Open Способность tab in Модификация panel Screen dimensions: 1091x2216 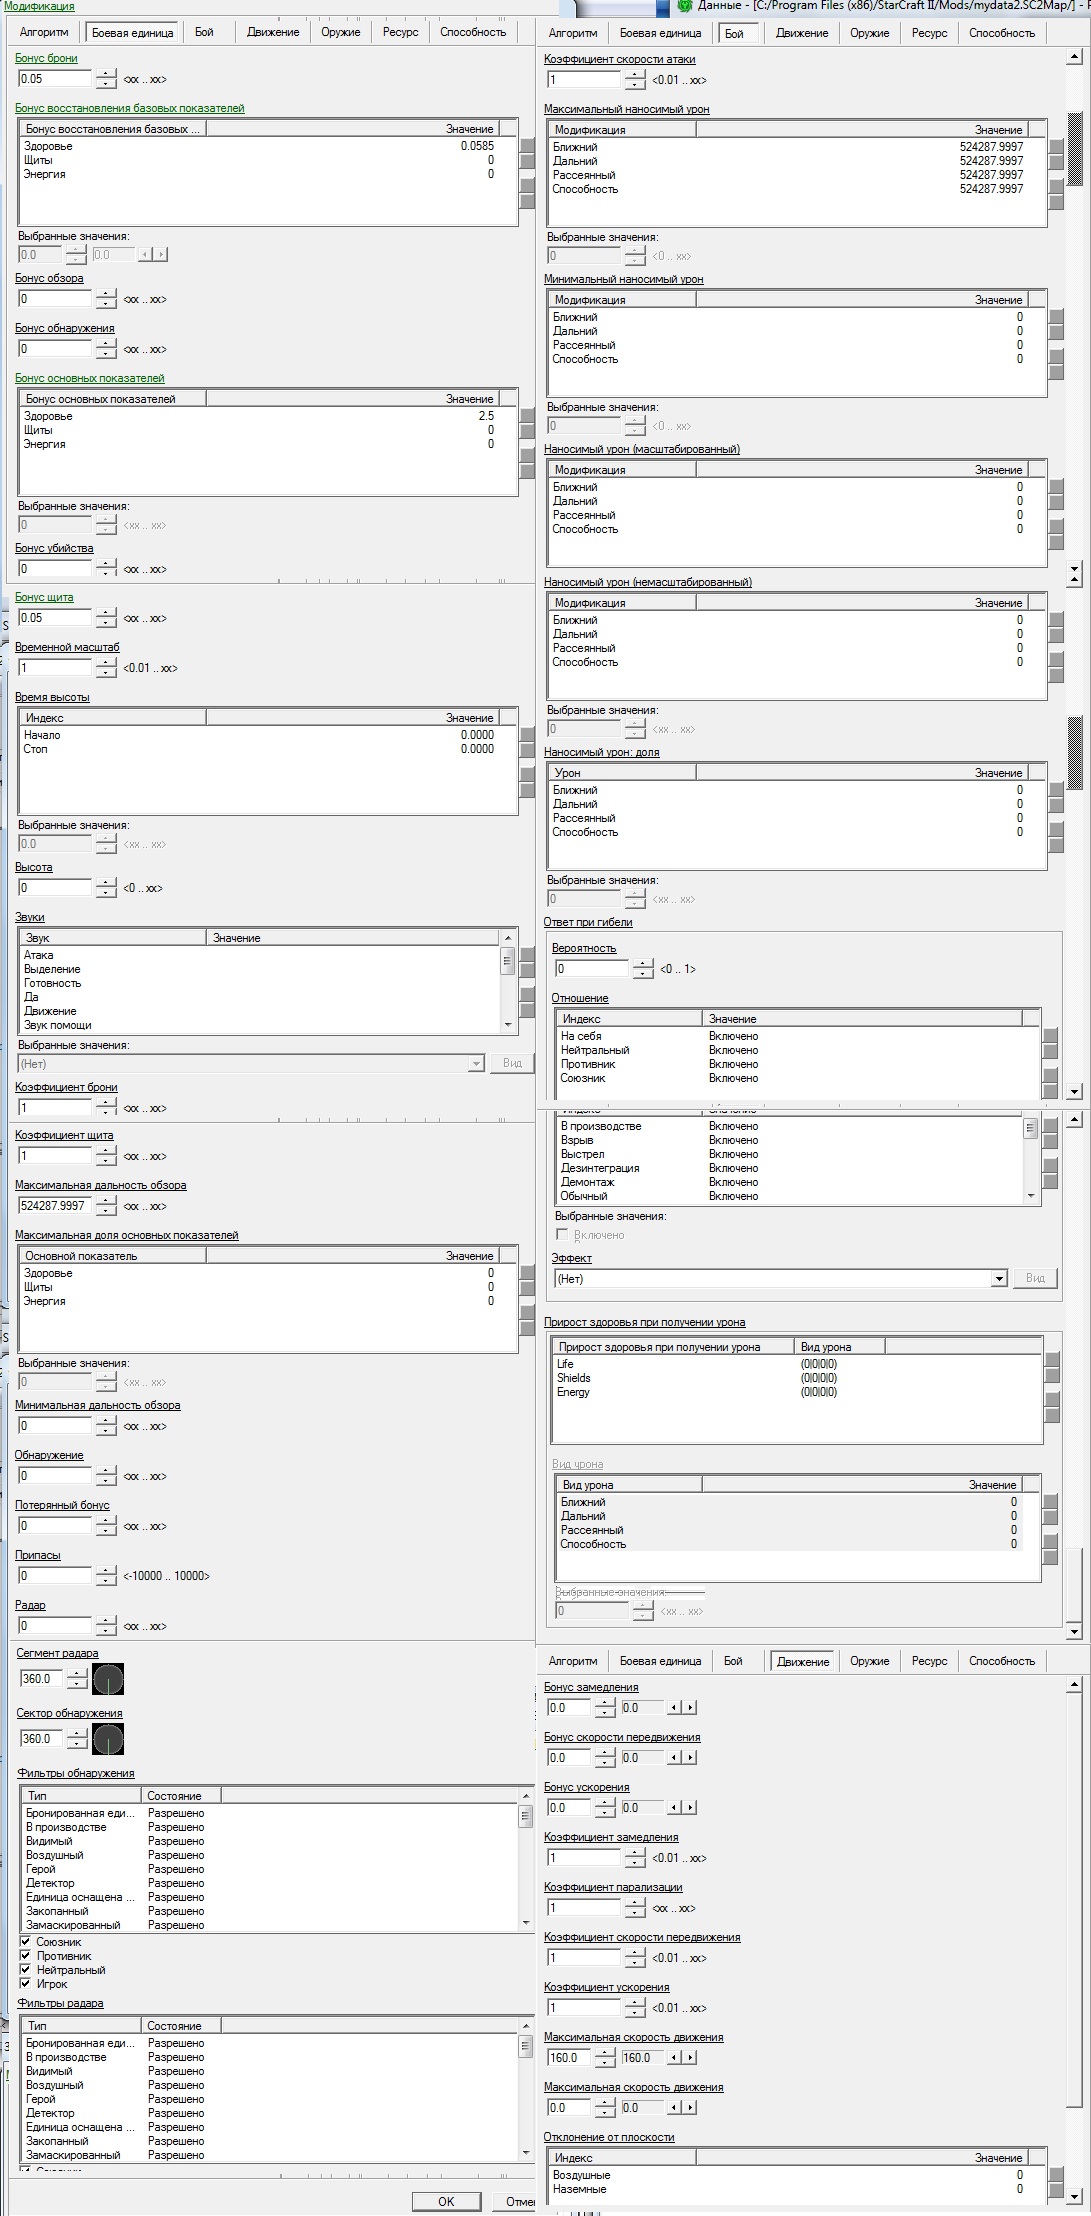[473, 32]
